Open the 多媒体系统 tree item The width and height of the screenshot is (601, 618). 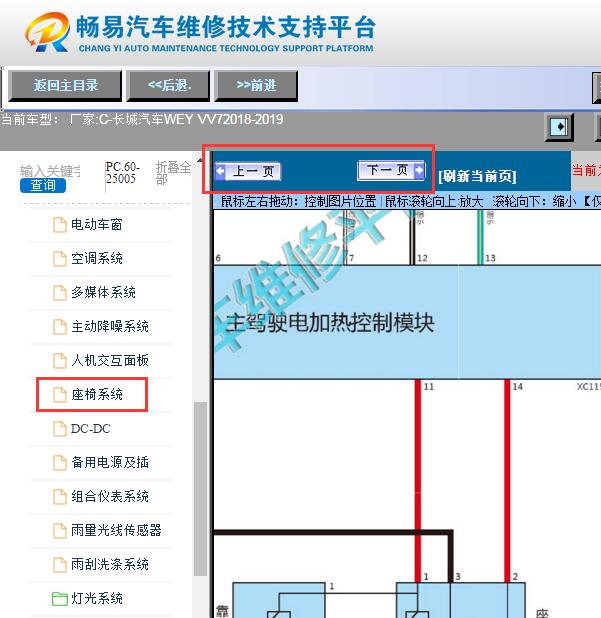103,292
